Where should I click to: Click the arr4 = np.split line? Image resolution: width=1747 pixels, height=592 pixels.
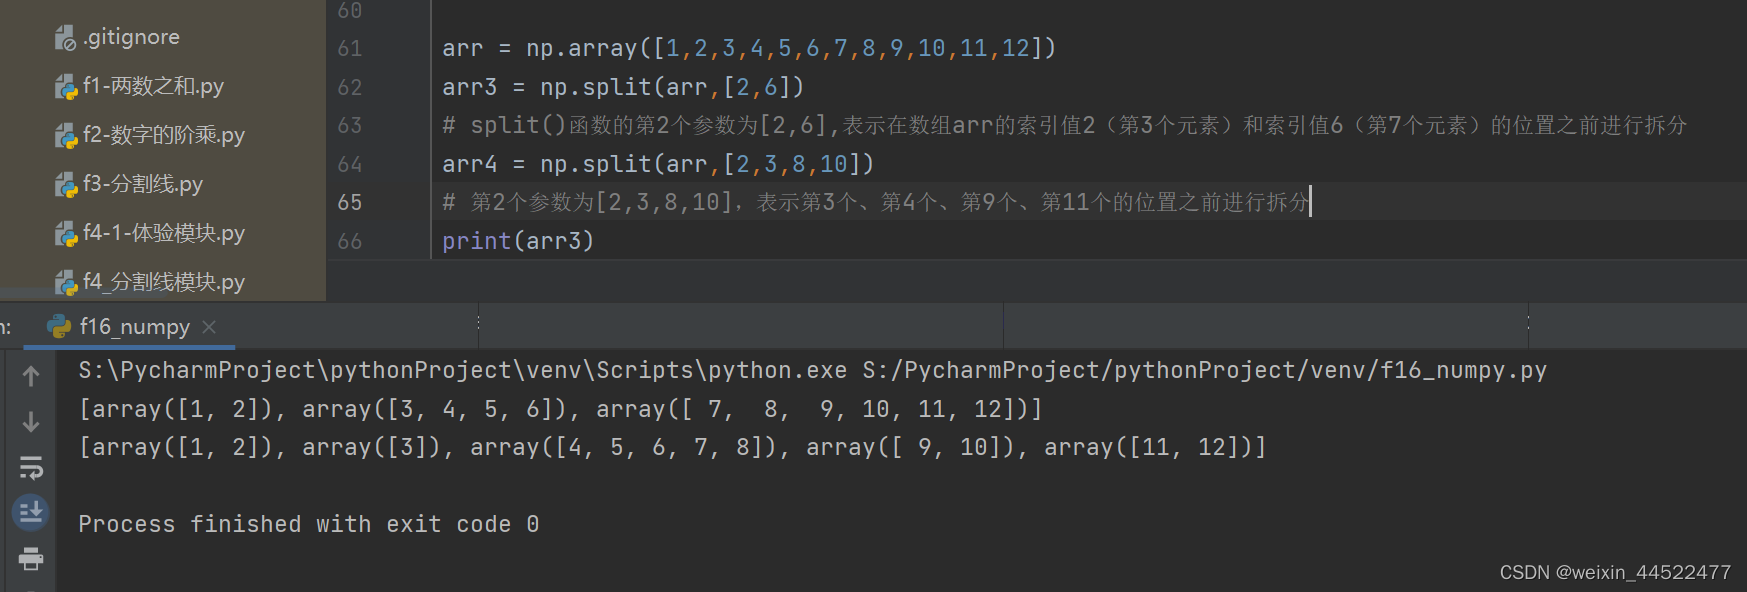(658, 164)
